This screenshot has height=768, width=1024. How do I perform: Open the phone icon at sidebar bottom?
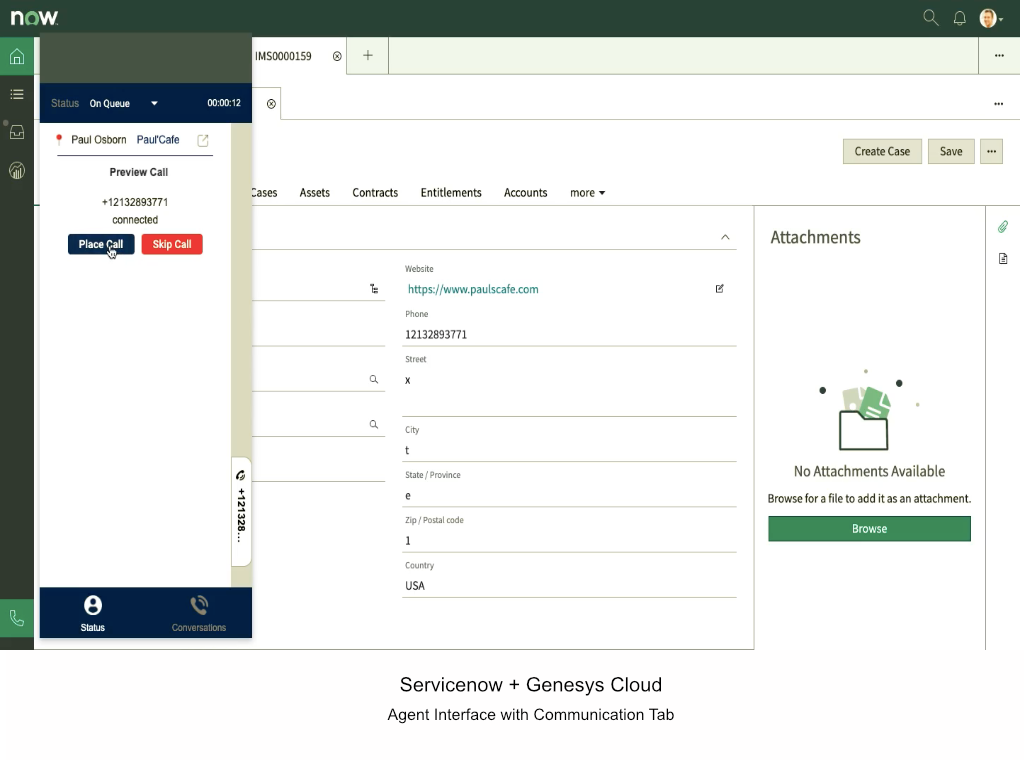17,618
